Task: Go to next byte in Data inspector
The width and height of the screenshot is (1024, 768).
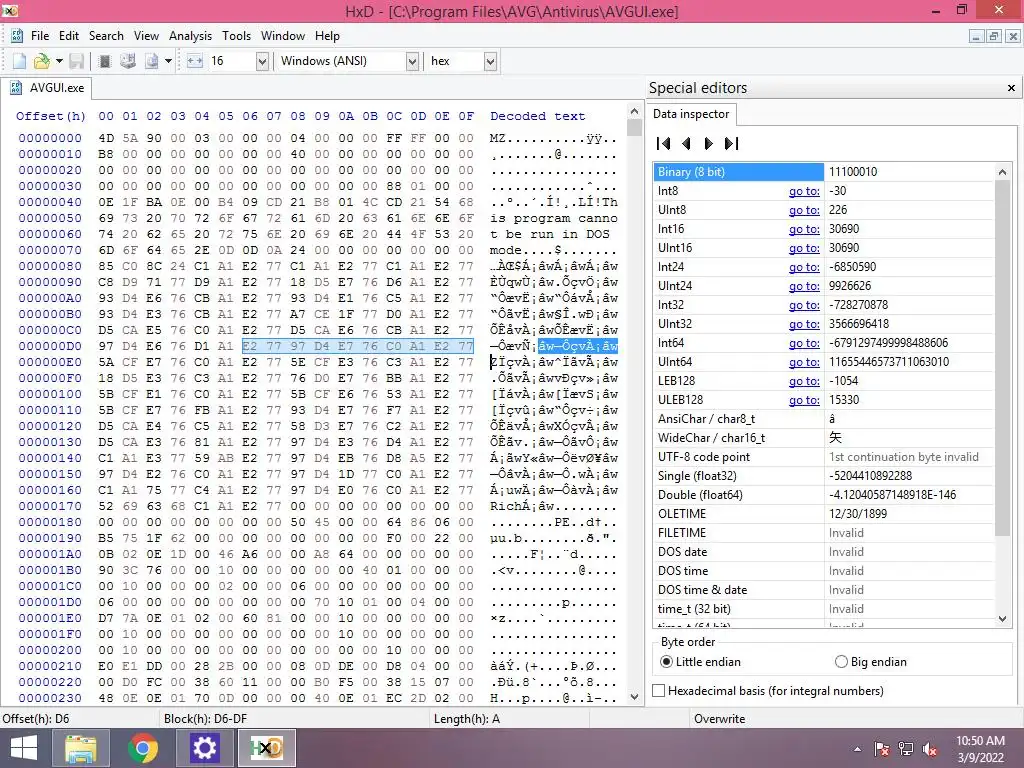Action: (709, 144)
